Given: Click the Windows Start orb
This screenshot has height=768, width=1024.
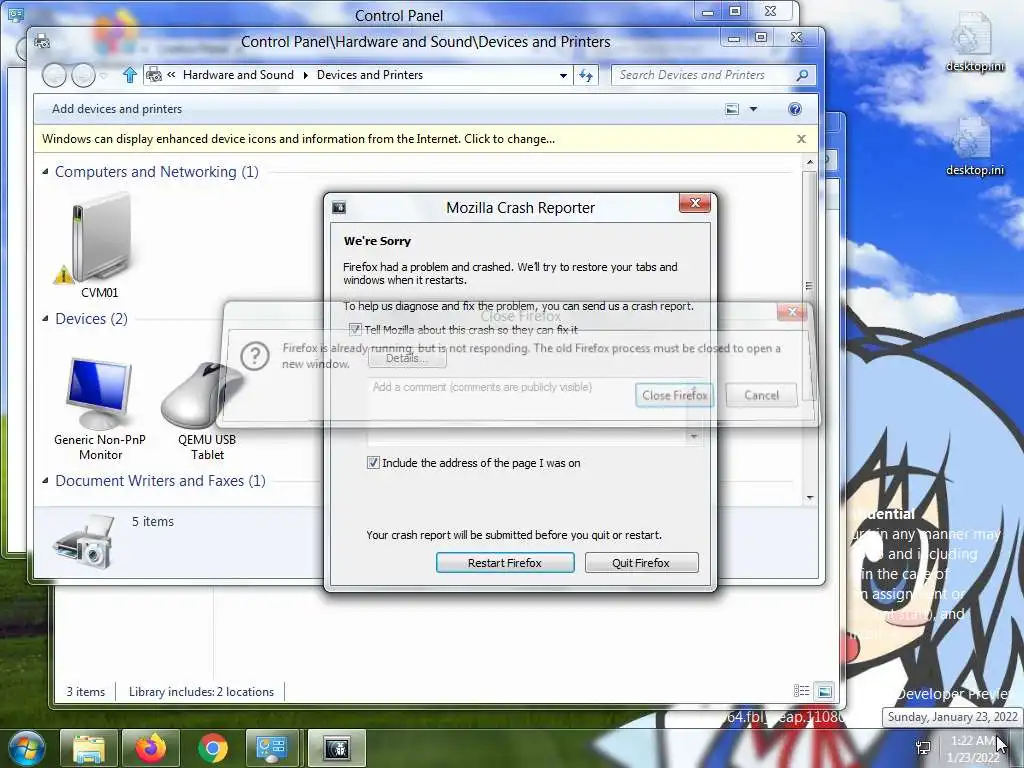Looking at the screenshot, I should pos(26,748).
